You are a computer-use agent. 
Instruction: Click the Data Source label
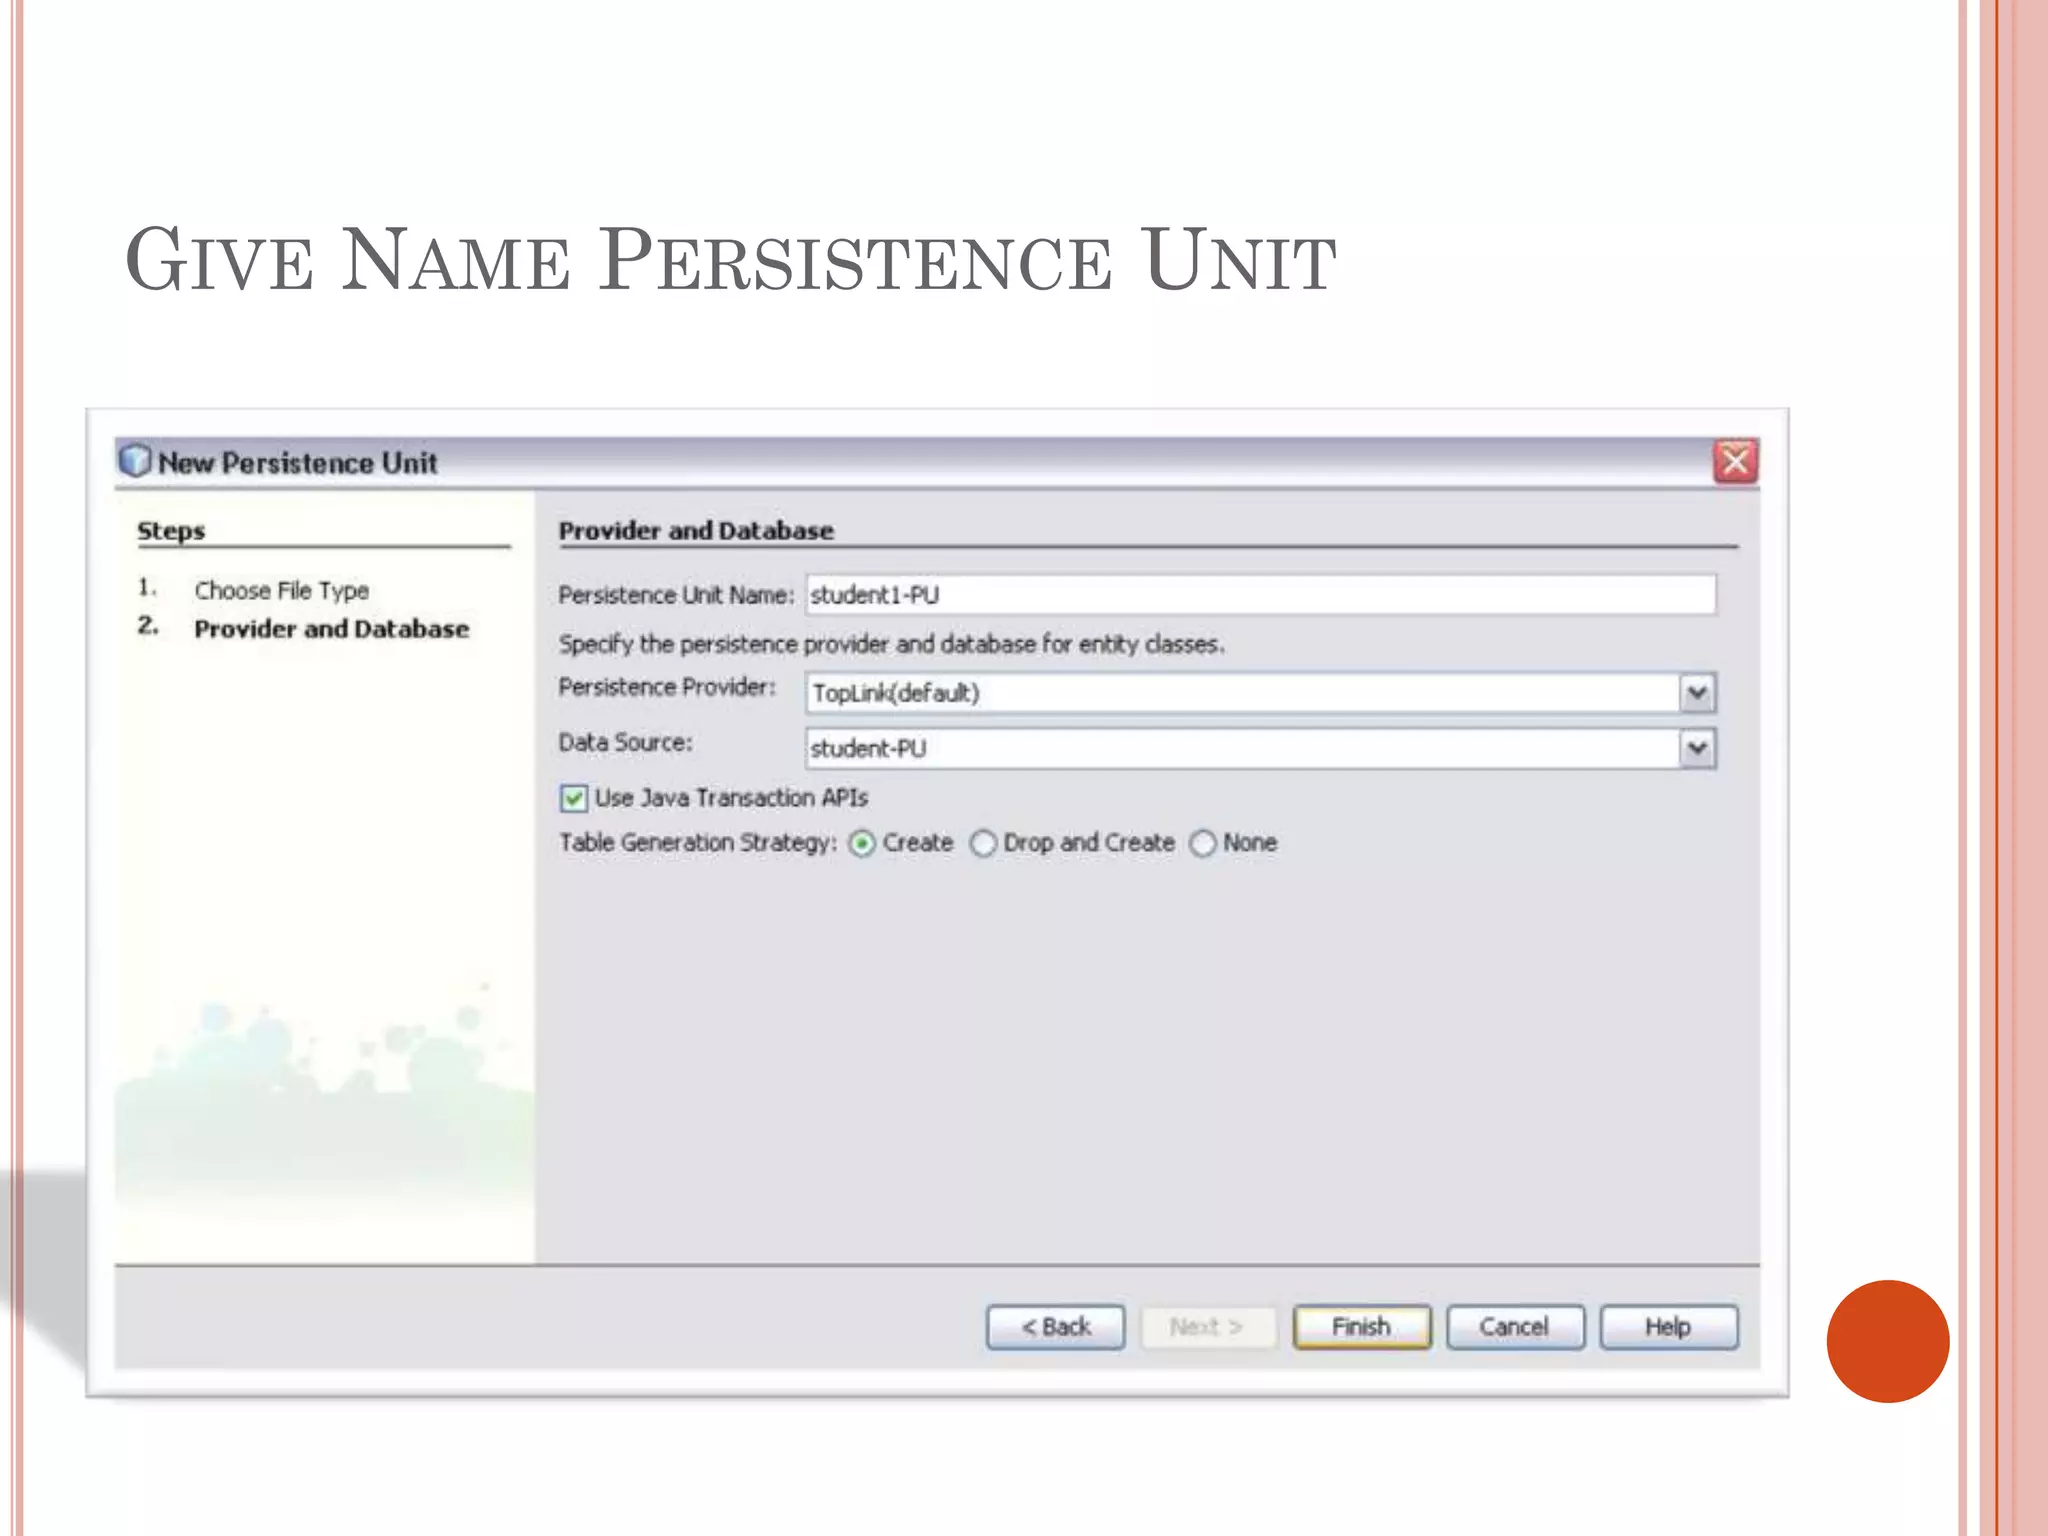click(x=625, y=742)
